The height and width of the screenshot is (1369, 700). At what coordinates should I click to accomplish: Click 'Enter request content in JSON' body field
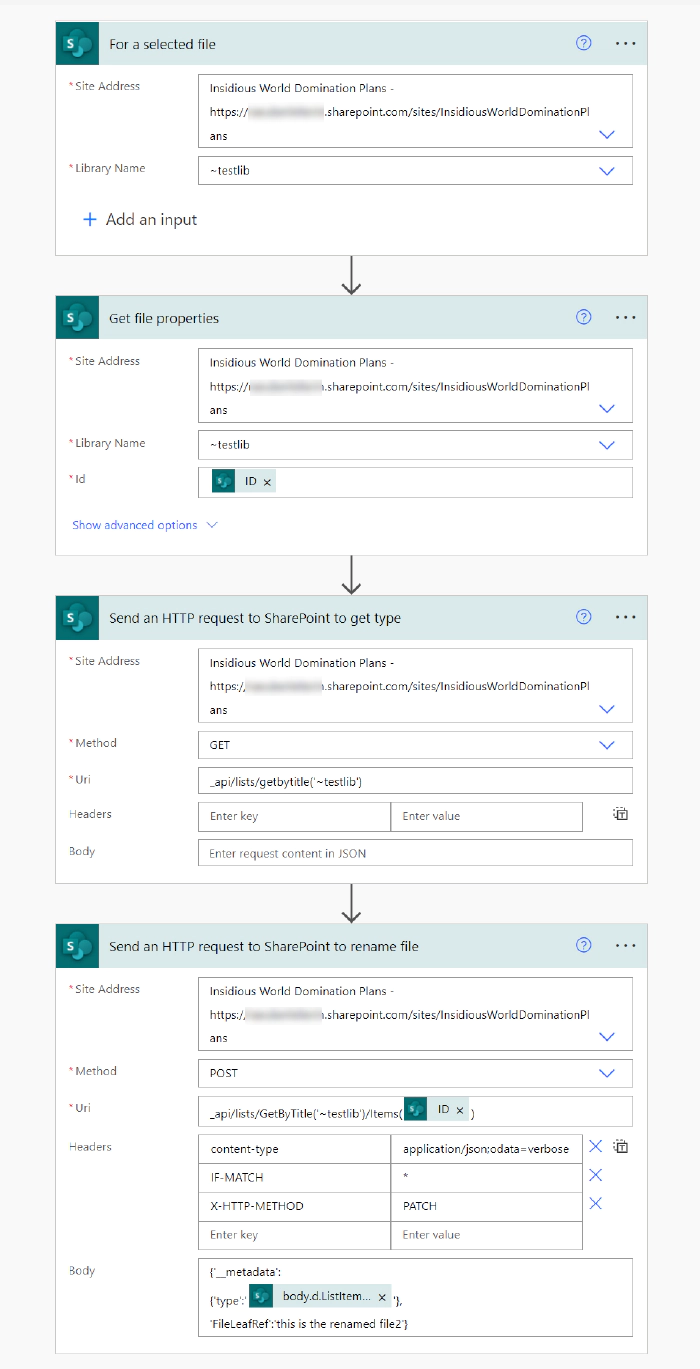pos(415,853)
